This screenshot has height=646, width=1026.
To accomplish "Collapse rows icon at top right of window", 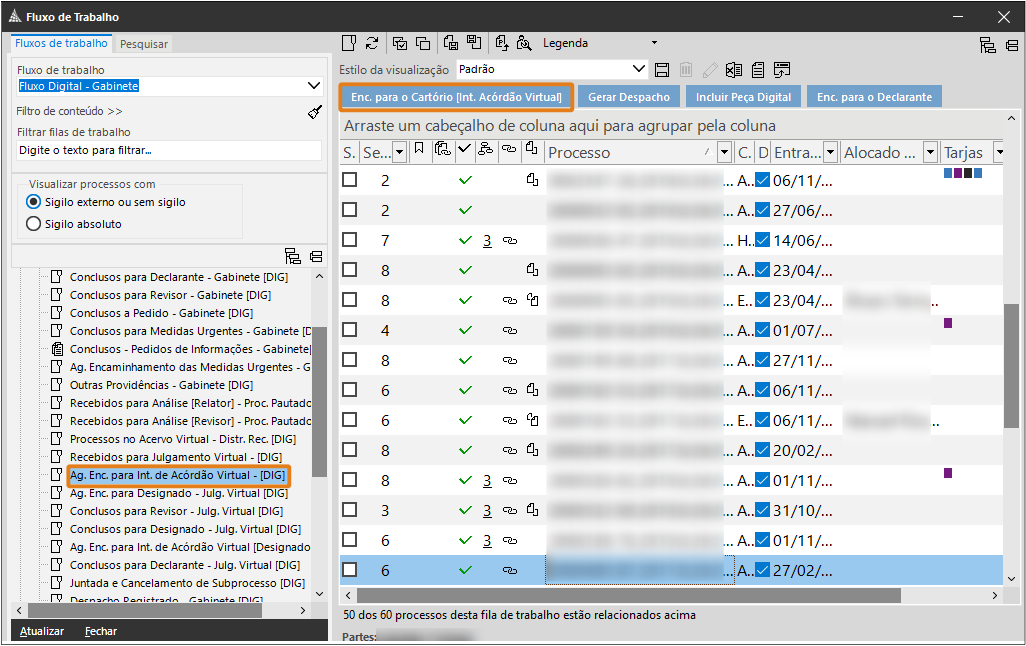I will [1012, 46].
